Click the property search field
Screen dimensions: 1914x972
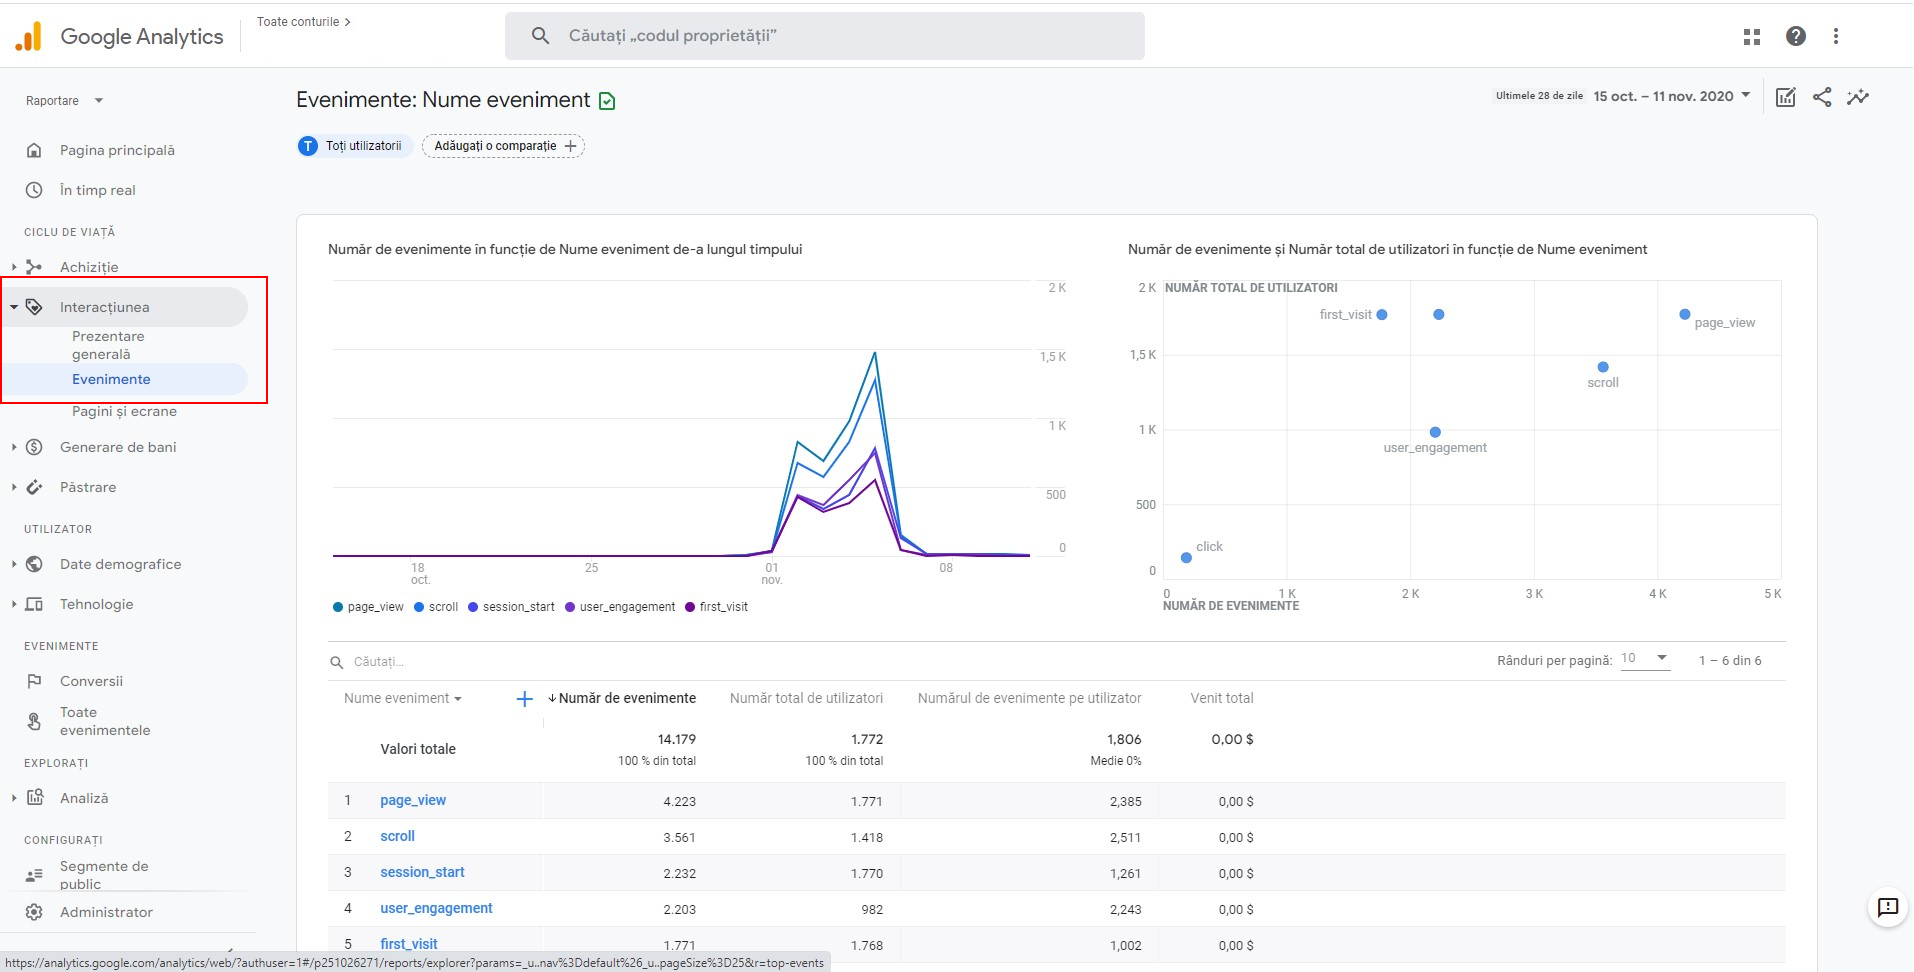click(824, 36)
